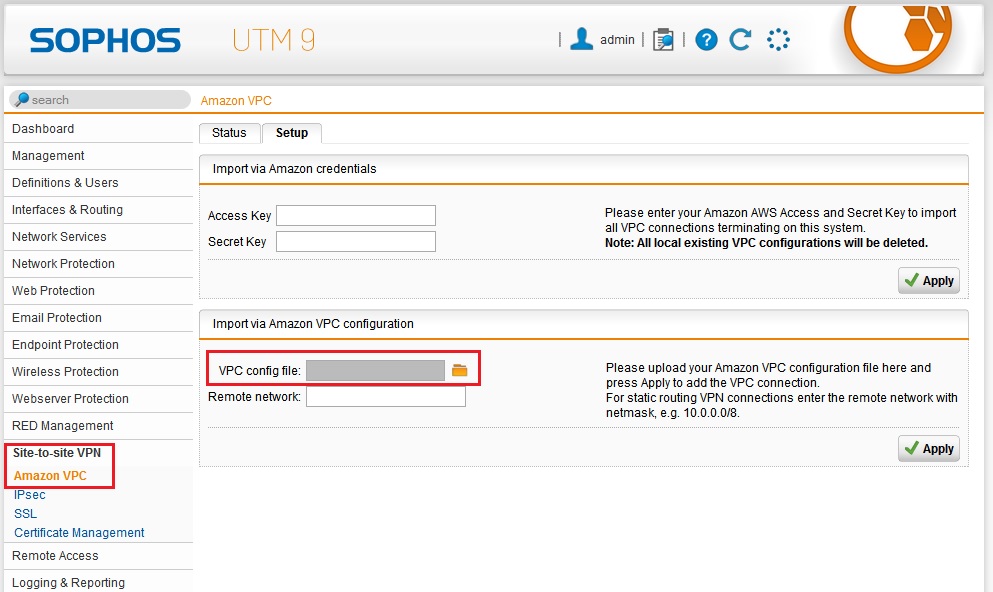This screenshot has width=993, height=592.
Task: Open Definitions & Users menu
Action: pyautogui.click(x=98, y=183)
